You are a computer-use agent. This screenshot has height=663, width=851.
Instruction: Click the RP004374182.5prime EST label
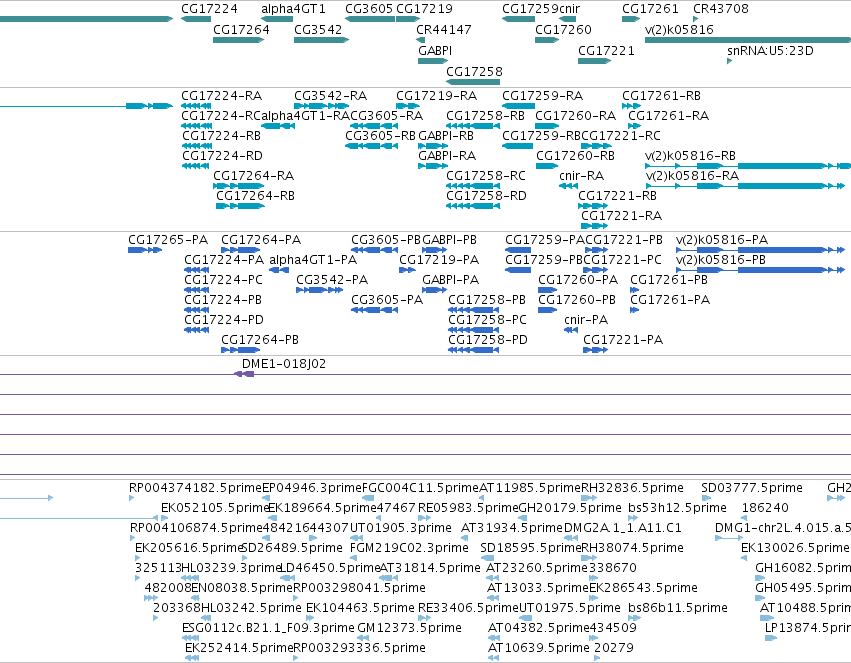[x=195, y=488]
